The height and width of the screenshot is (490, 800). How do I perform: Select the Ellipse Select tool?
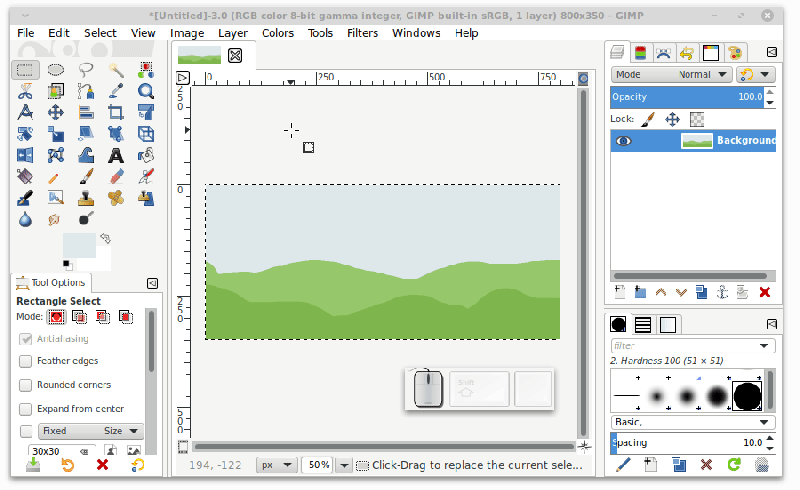click(55, 69)
